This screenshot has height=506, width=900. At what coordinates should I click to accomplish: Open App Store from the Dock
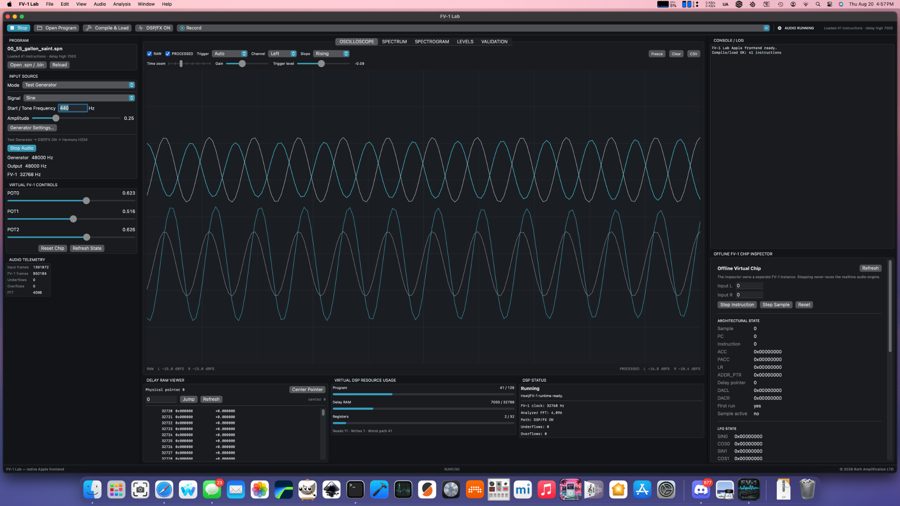(x=642, y=489)
